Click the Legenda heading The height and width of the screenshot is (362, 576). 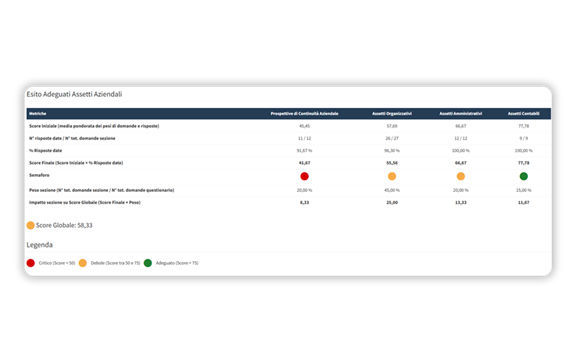(x=40, y=245)
